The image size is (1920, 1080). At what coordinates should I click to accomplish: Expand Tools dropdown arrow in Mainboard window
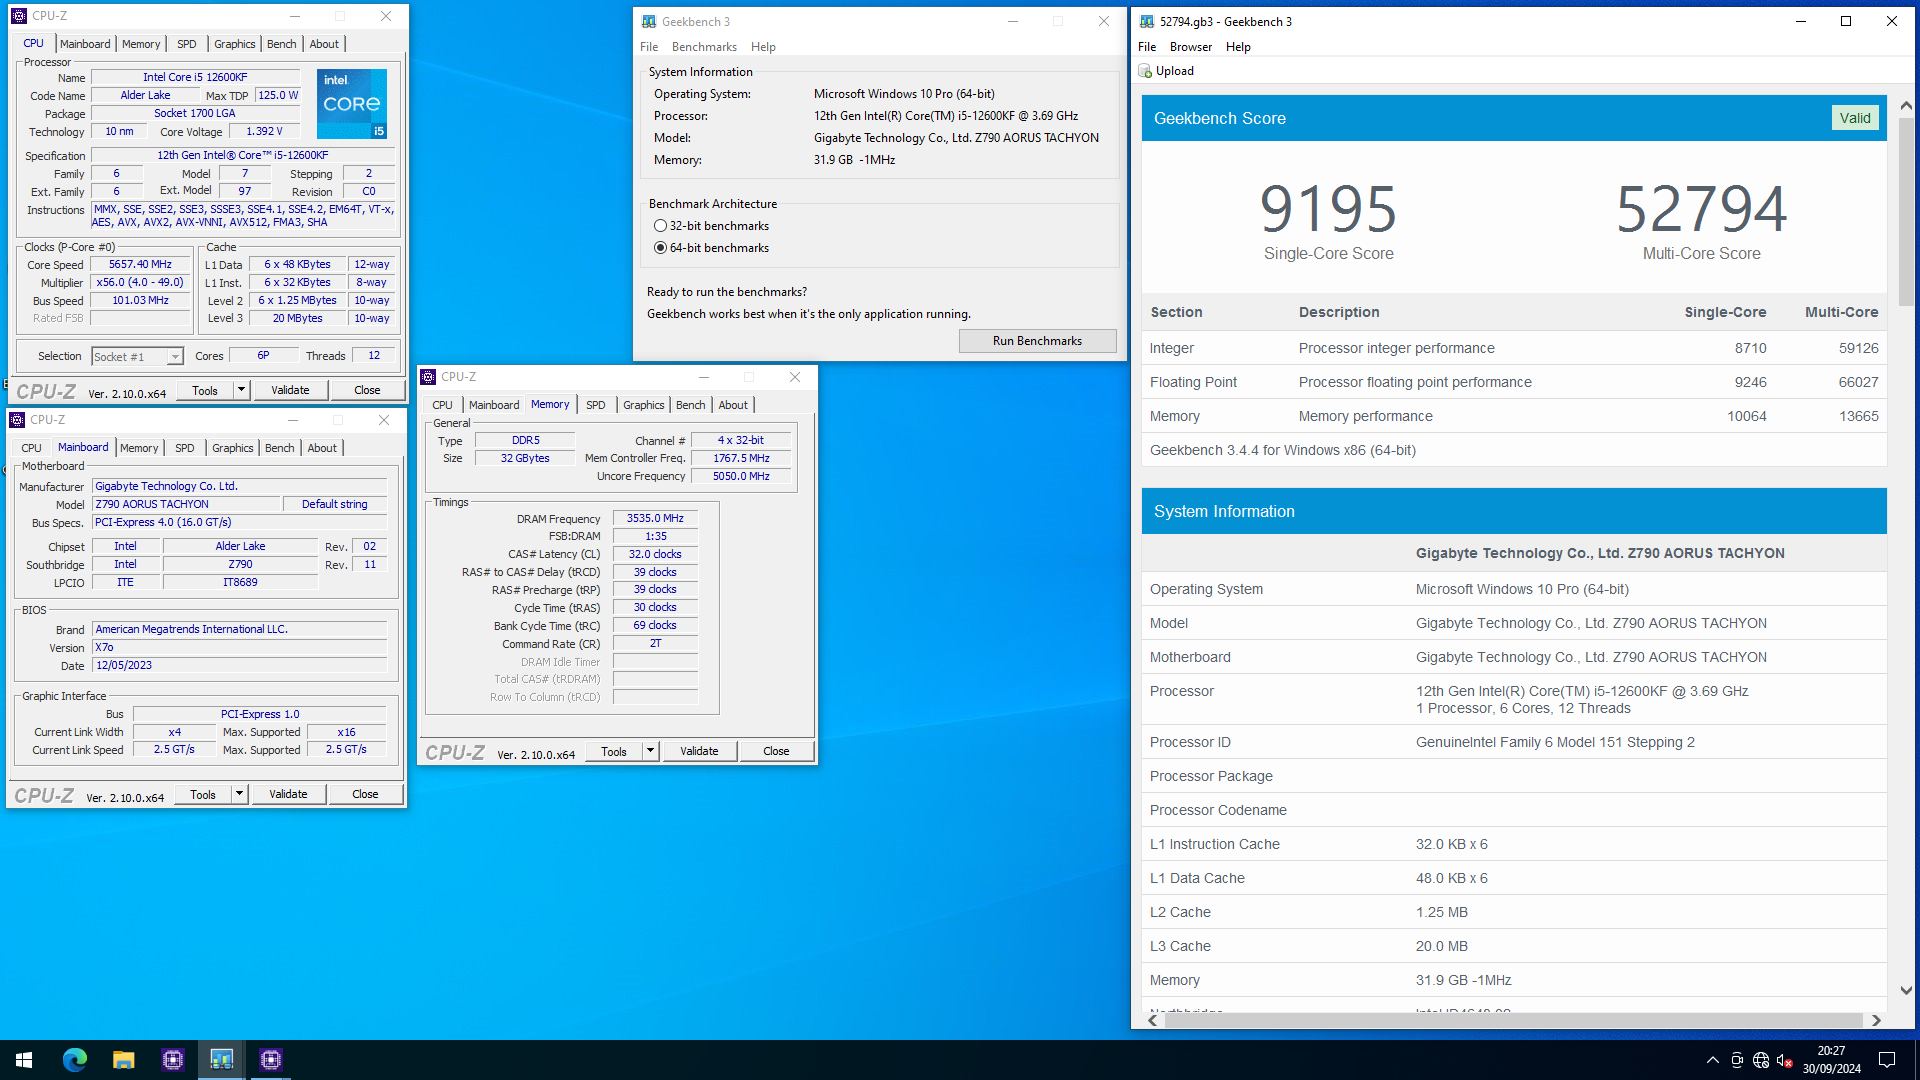[239, 794]
